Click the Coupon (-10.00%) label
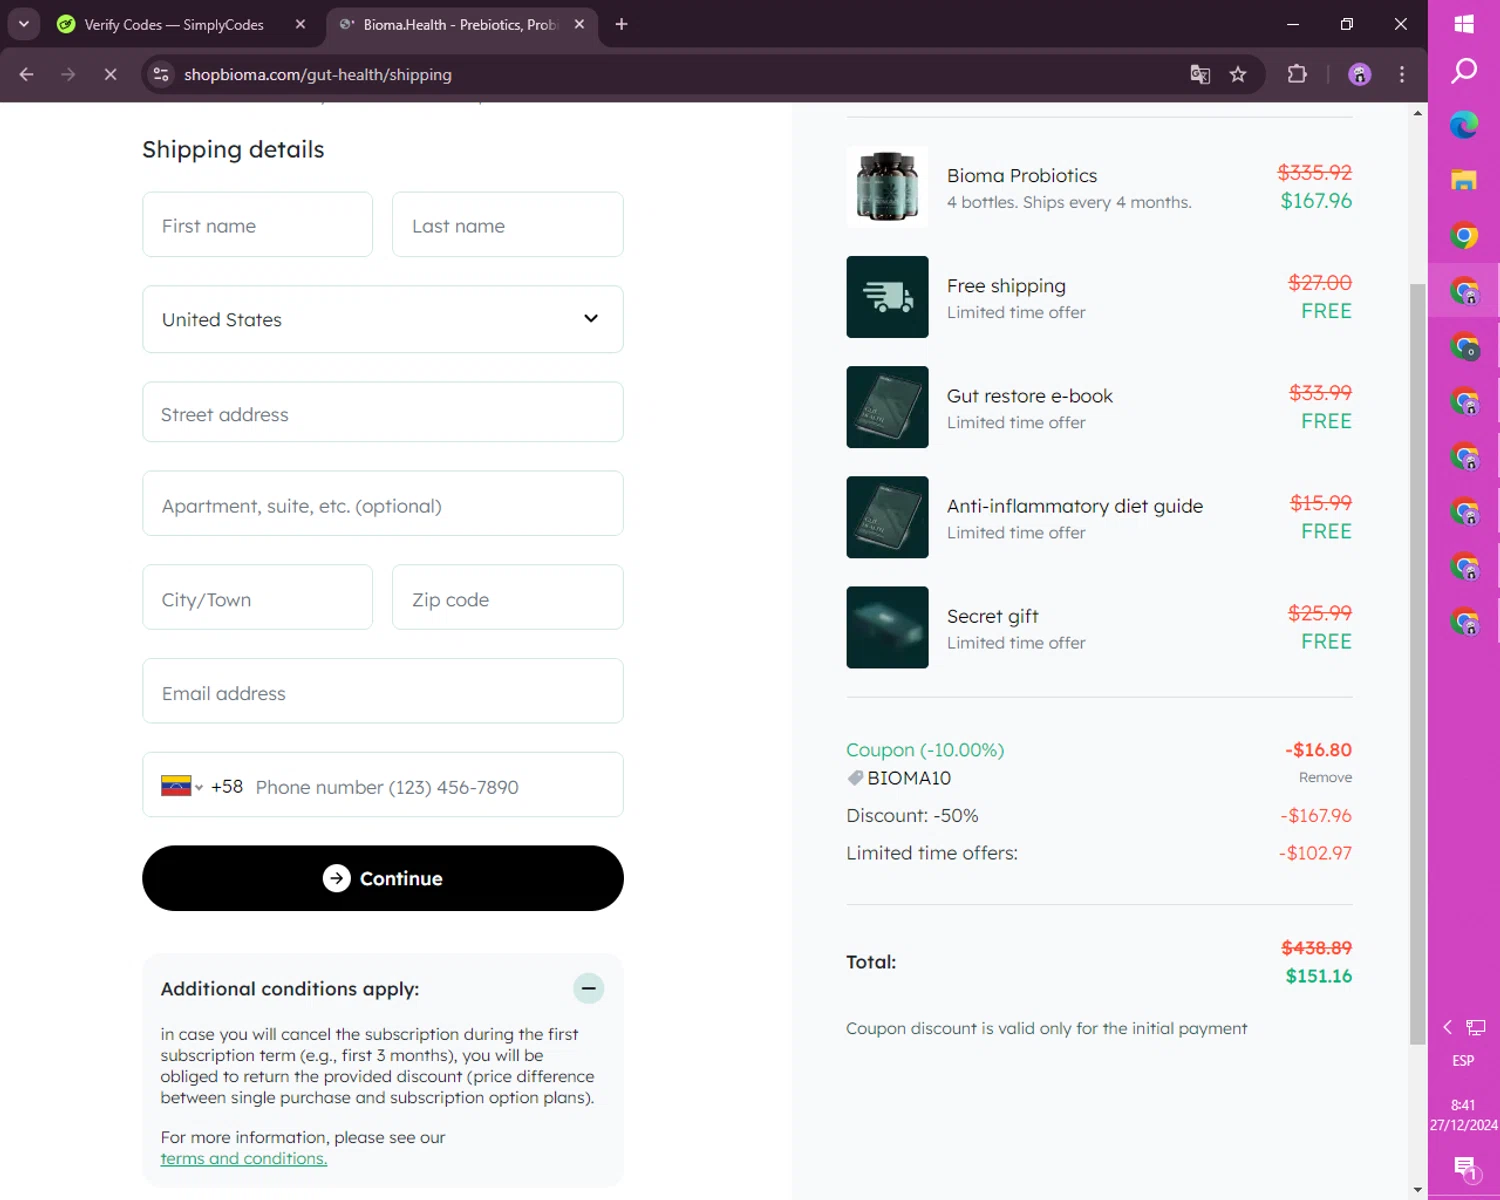The width and height of the screenshot is (1500, 1200). 925,750
